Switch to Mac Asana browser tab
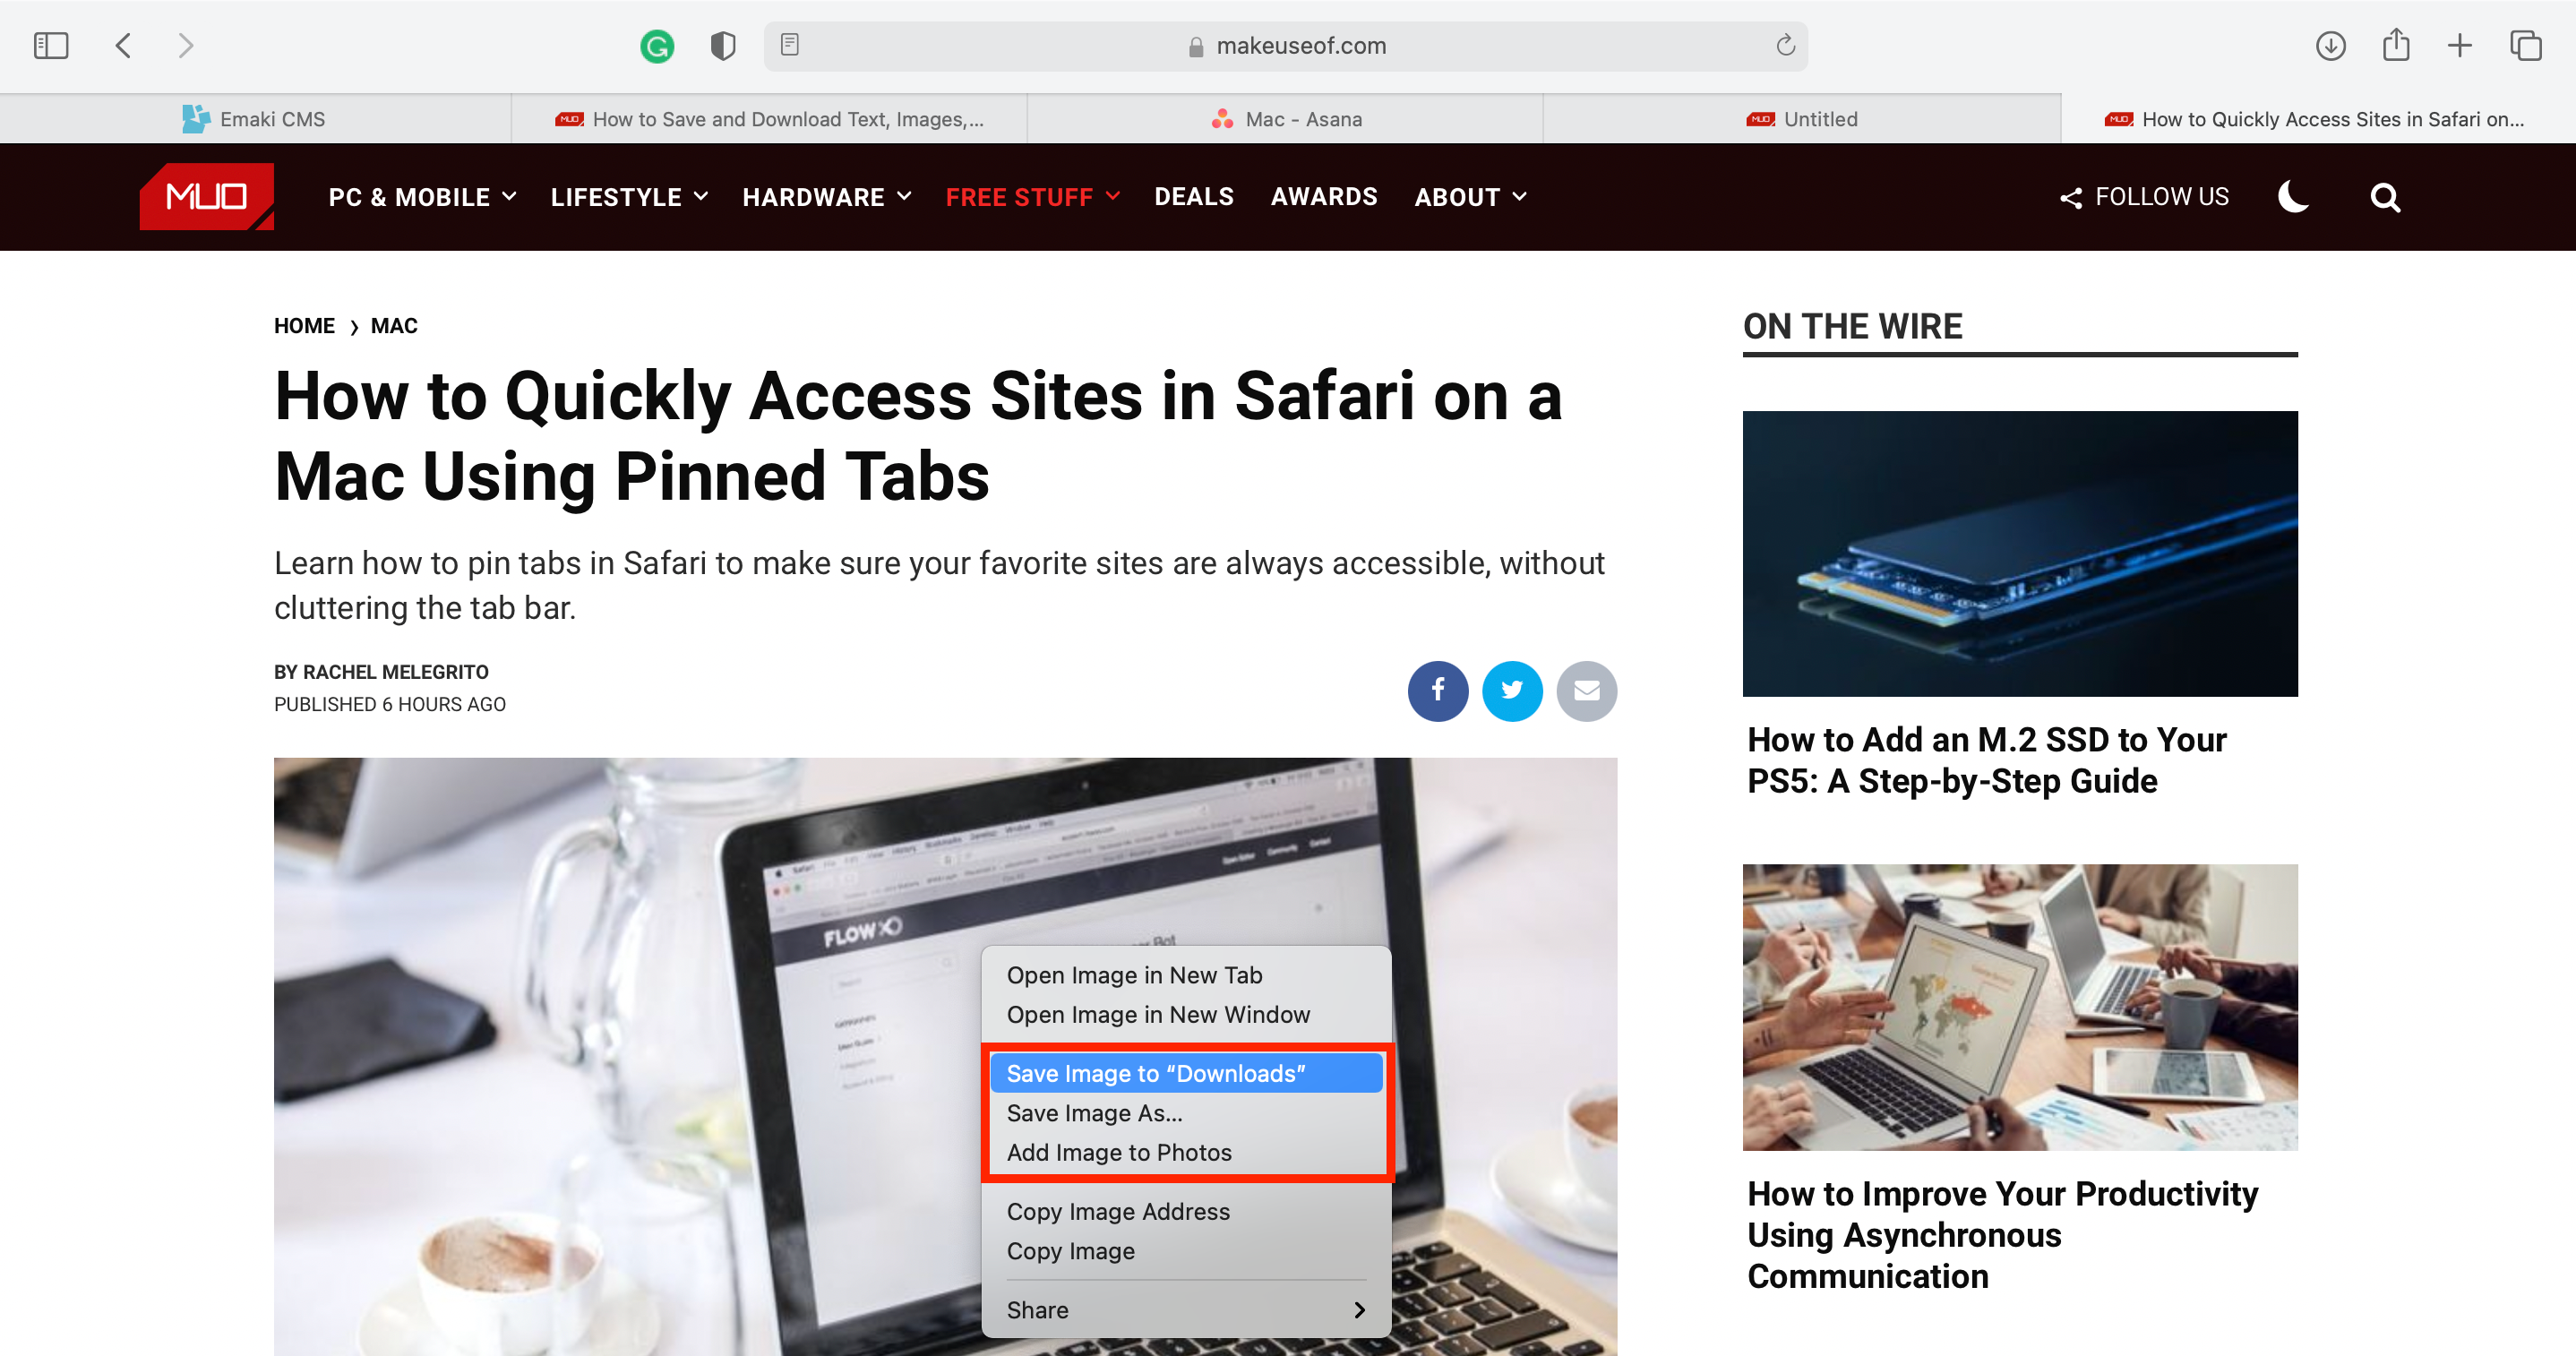Image resolution: width=2576 pixels, height=1356 pixels. tap(1286, 117)
